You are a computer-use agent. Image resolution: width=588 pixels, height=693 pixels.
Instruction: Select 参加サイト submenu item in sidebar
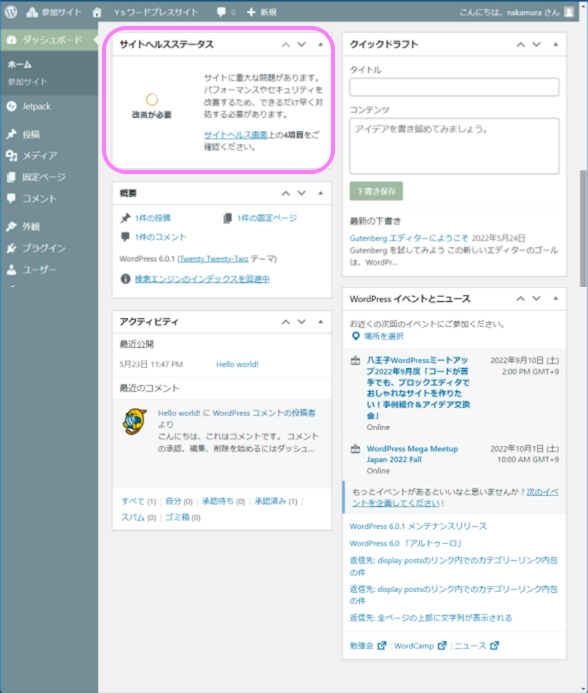[27, 82]
